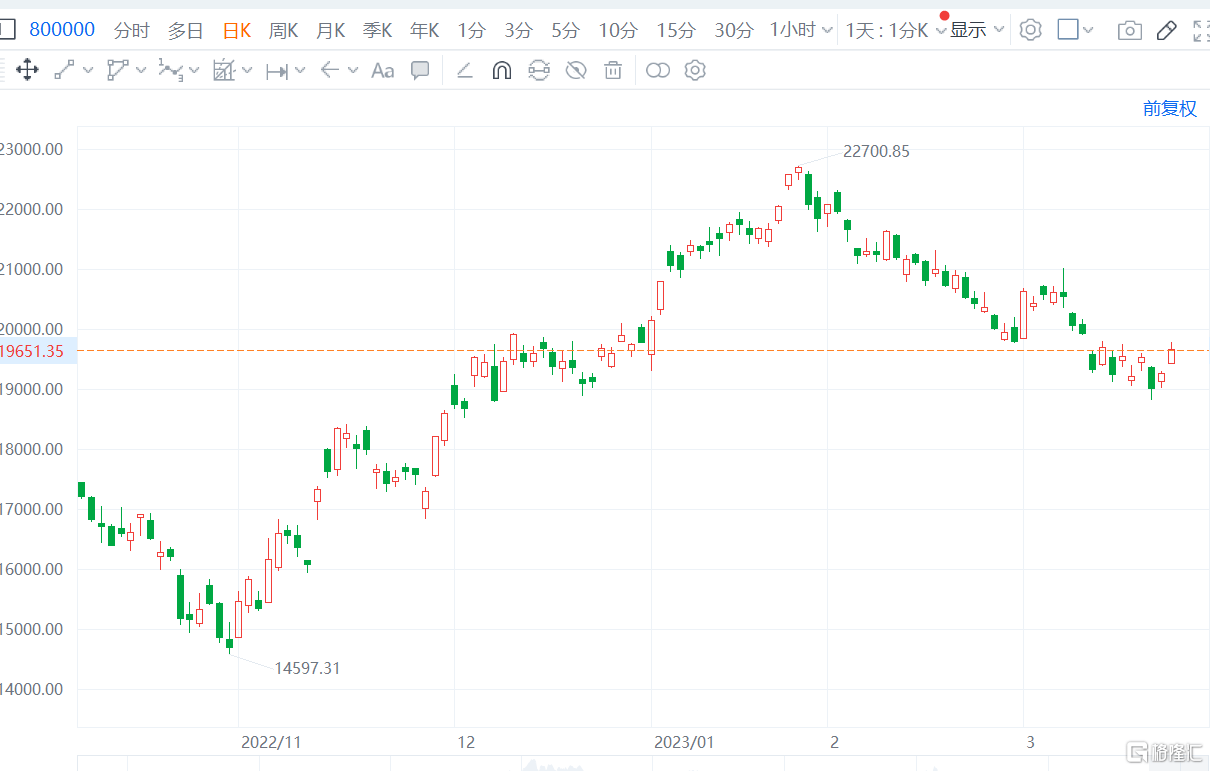1210x771 pixels.
Task: Select the 周K weekly chart tab
Action: click(x=283, y=30)
